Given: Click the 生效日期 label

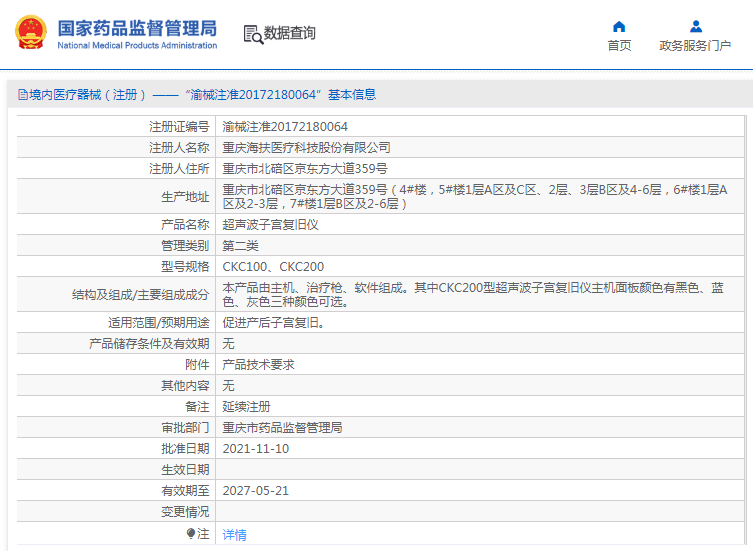Looking at the screenshot, I should tap(185, 470).
